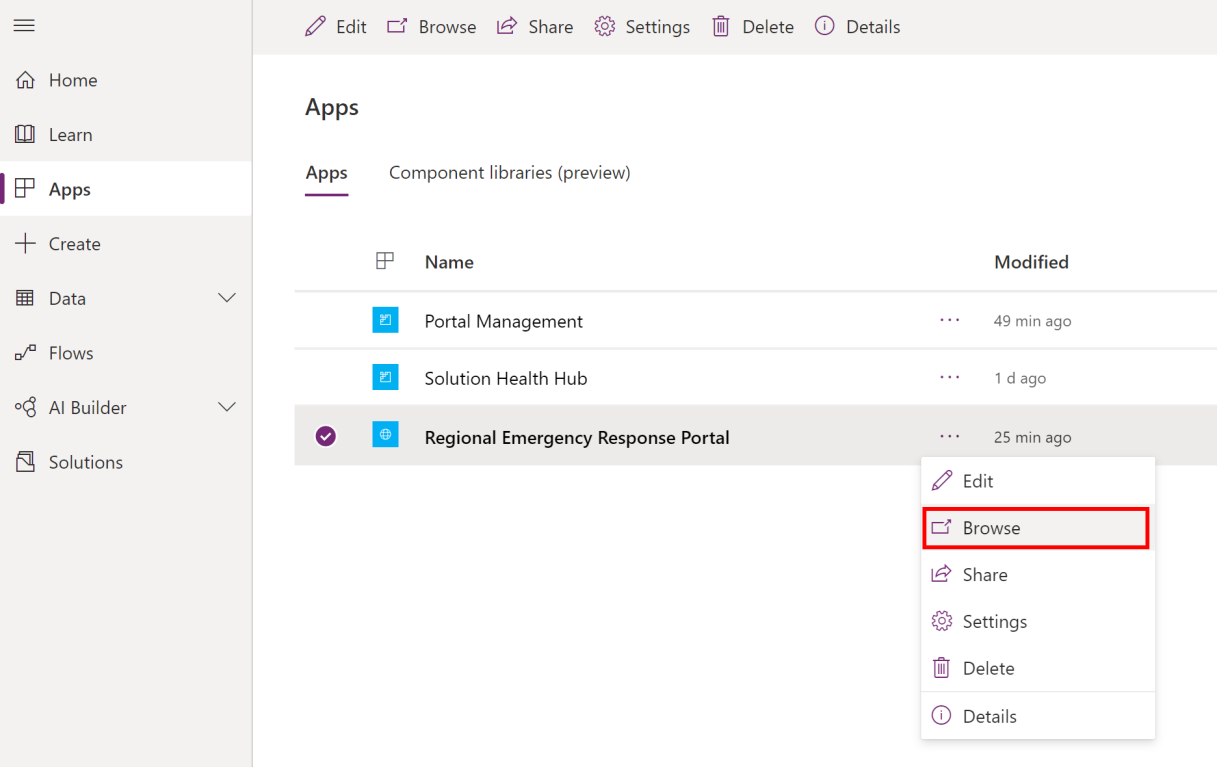Open more commands for Solution Health Hub
This screenshot has width=1217, height=767.
pos(950,377)
